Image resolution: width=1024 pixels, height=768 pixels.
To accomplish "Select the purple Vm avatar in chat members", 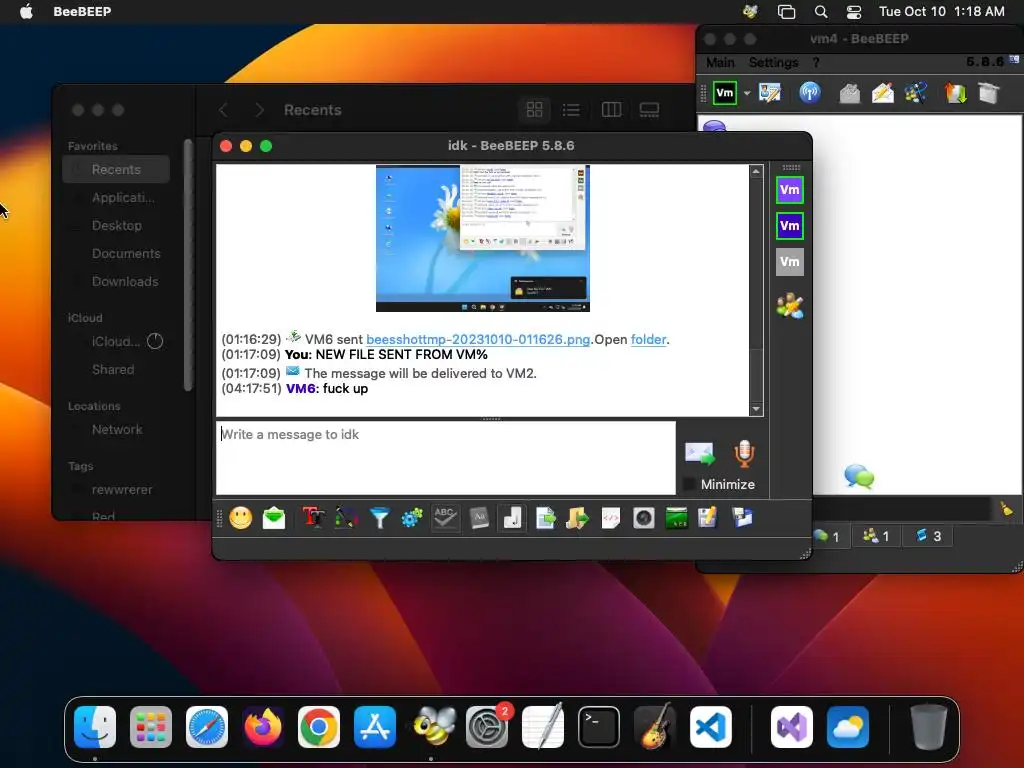I will [x=790, y=190].
